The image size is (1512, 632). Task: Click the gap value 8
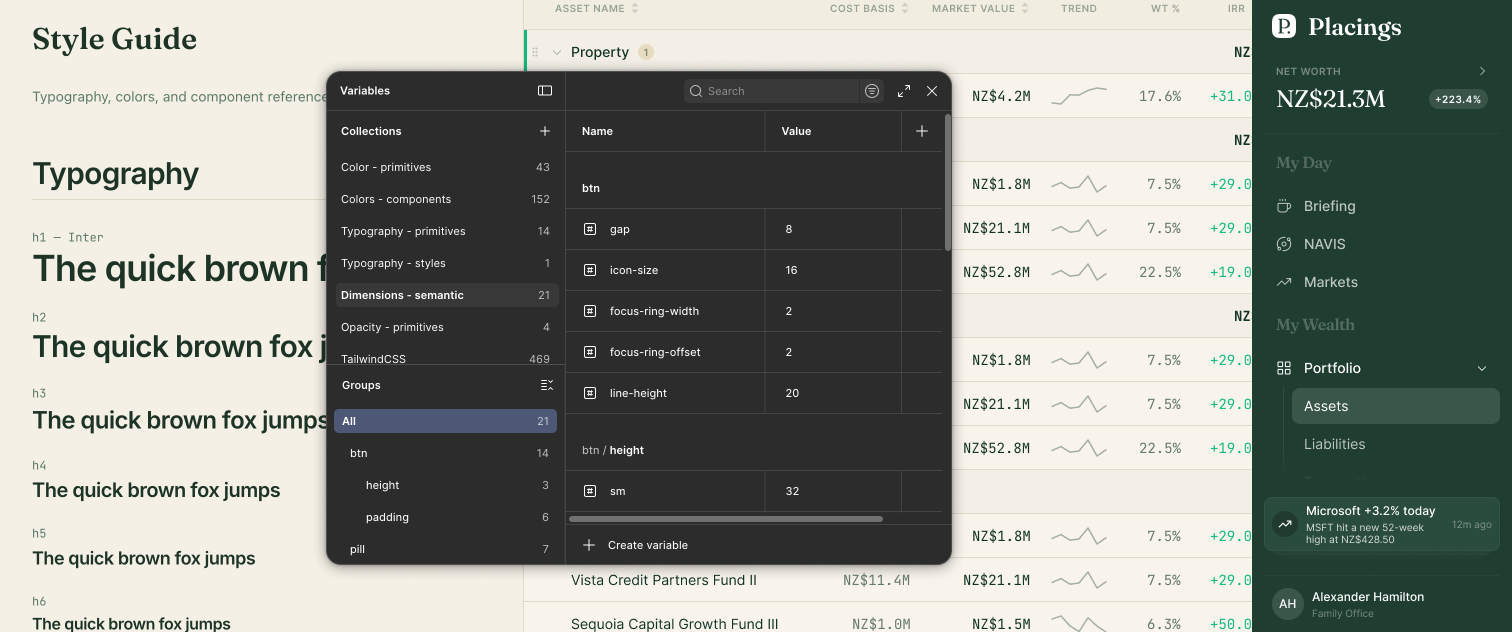coord(789,229)
